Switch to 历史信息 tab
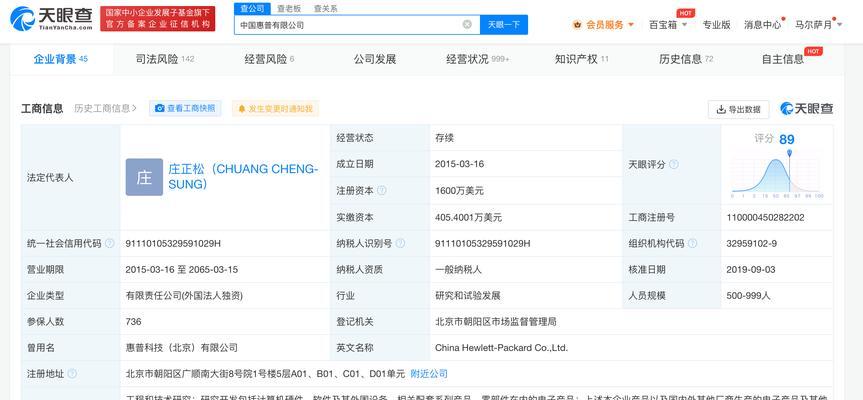The height and width of the screenshot is (400, 863). click(x=686, y=59)
